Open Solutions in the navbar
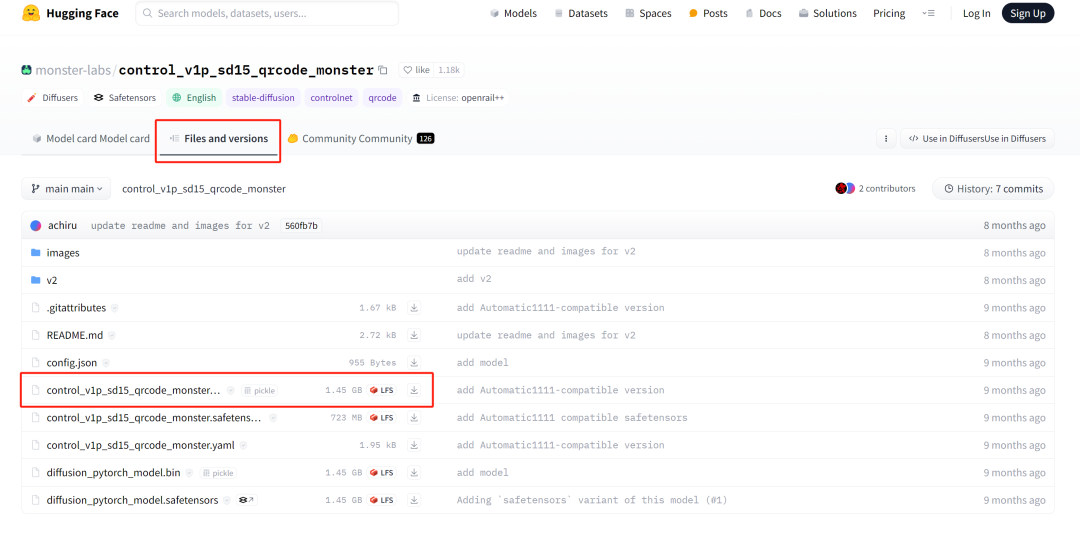 pyautogui.click(x=827, y=13)
